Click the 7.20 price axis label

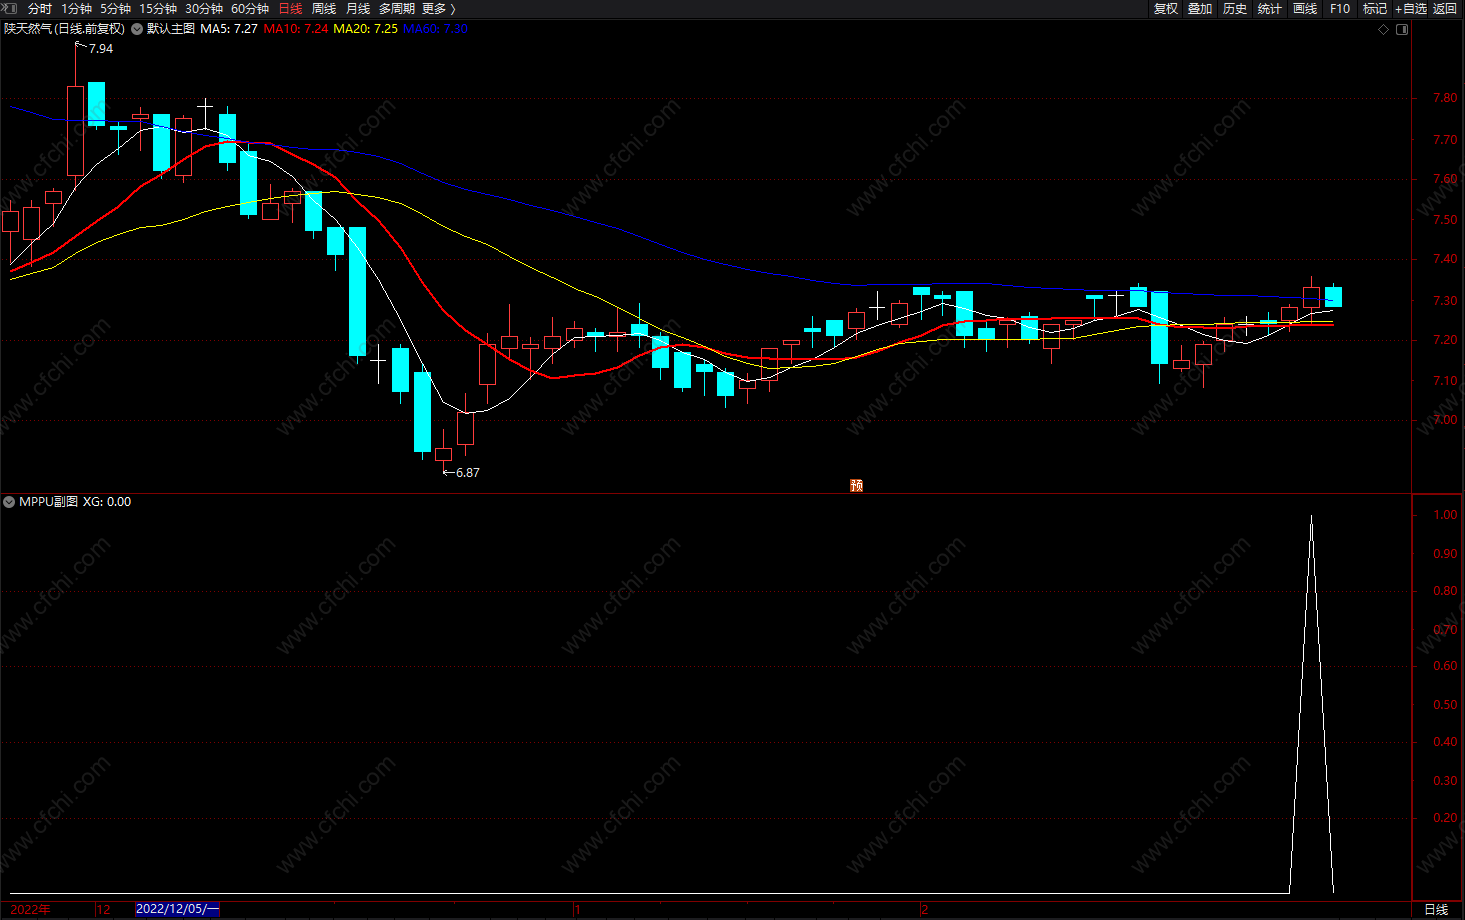tap(1445, 340)
